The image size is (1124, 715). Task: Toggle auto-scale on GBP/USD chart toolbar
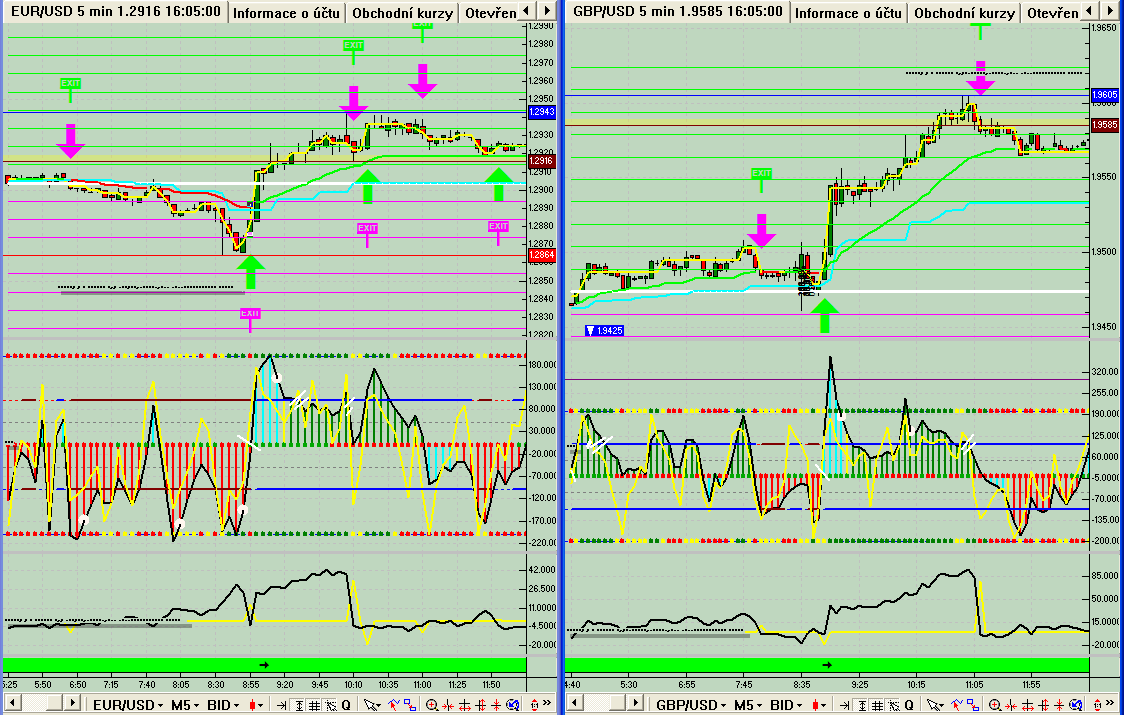coord(862,705)
